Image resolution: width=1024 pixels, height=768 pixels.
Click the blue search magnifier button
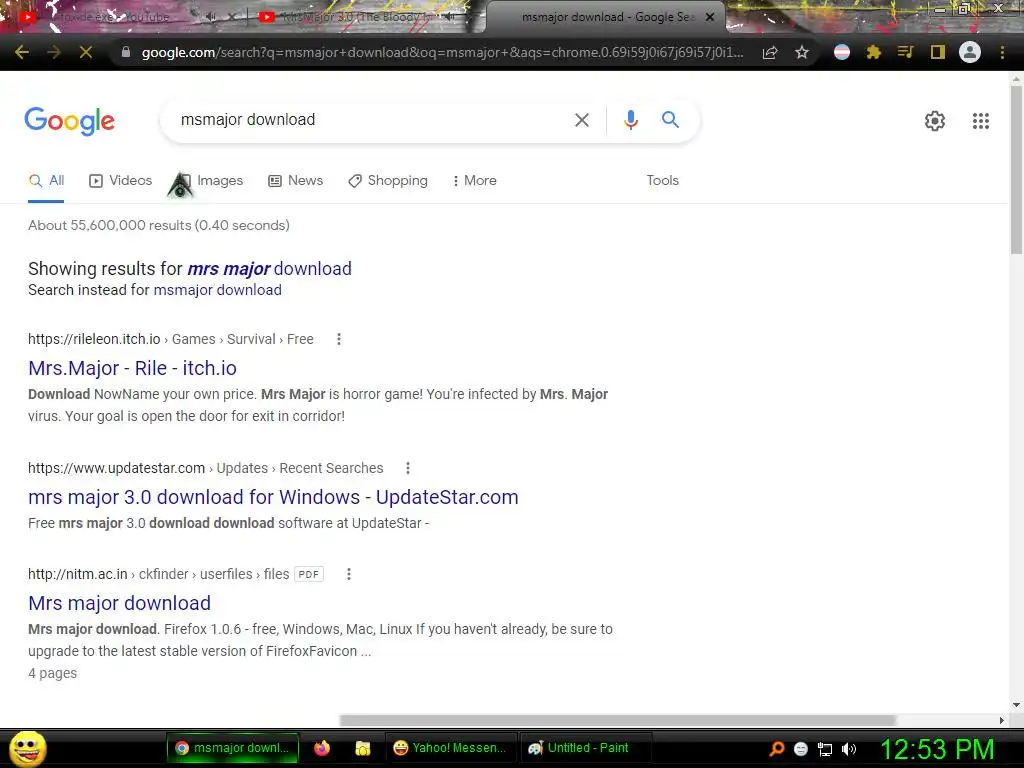pos(670,120)
